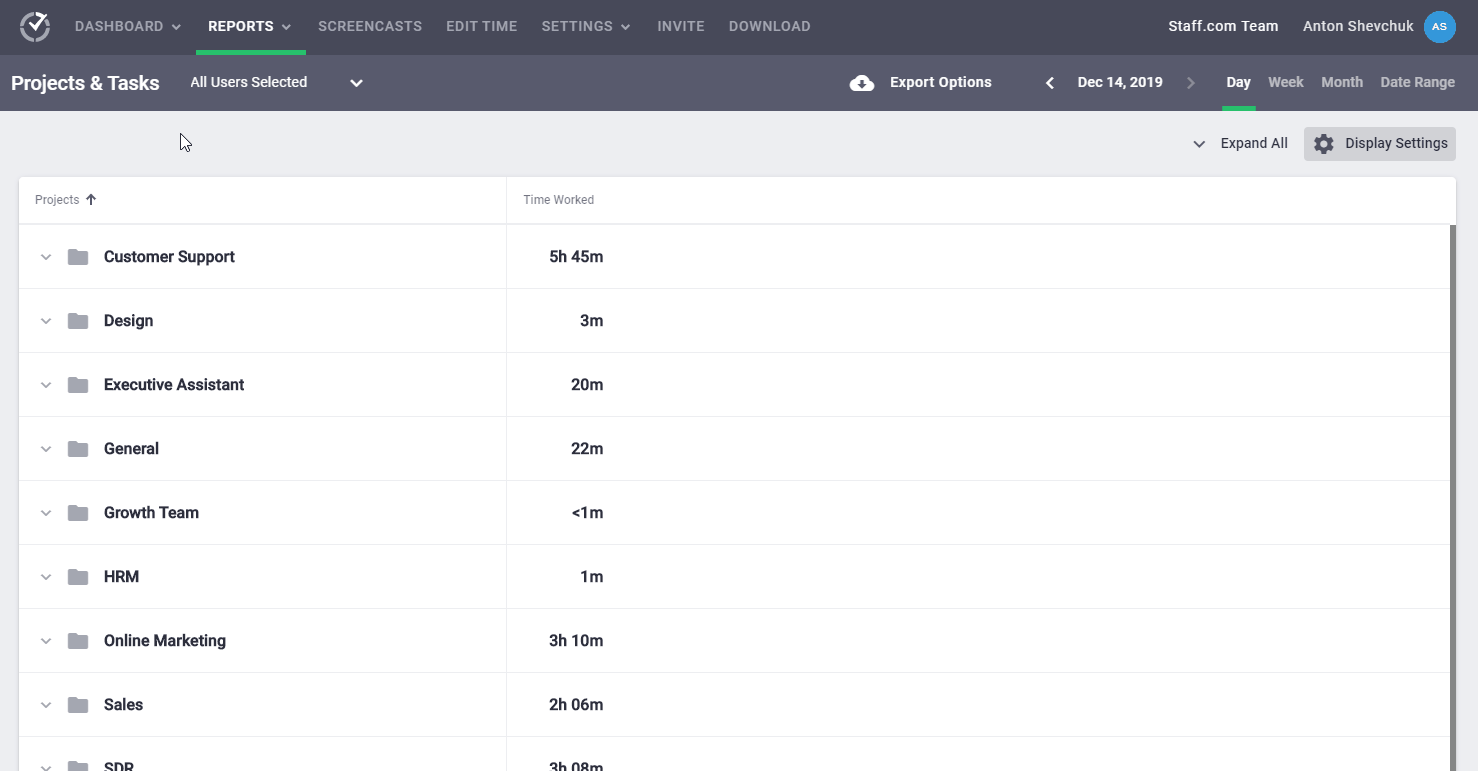Expand the Design project row
The height and width of the screenshot is (771, 1478).
coord(45,321)
